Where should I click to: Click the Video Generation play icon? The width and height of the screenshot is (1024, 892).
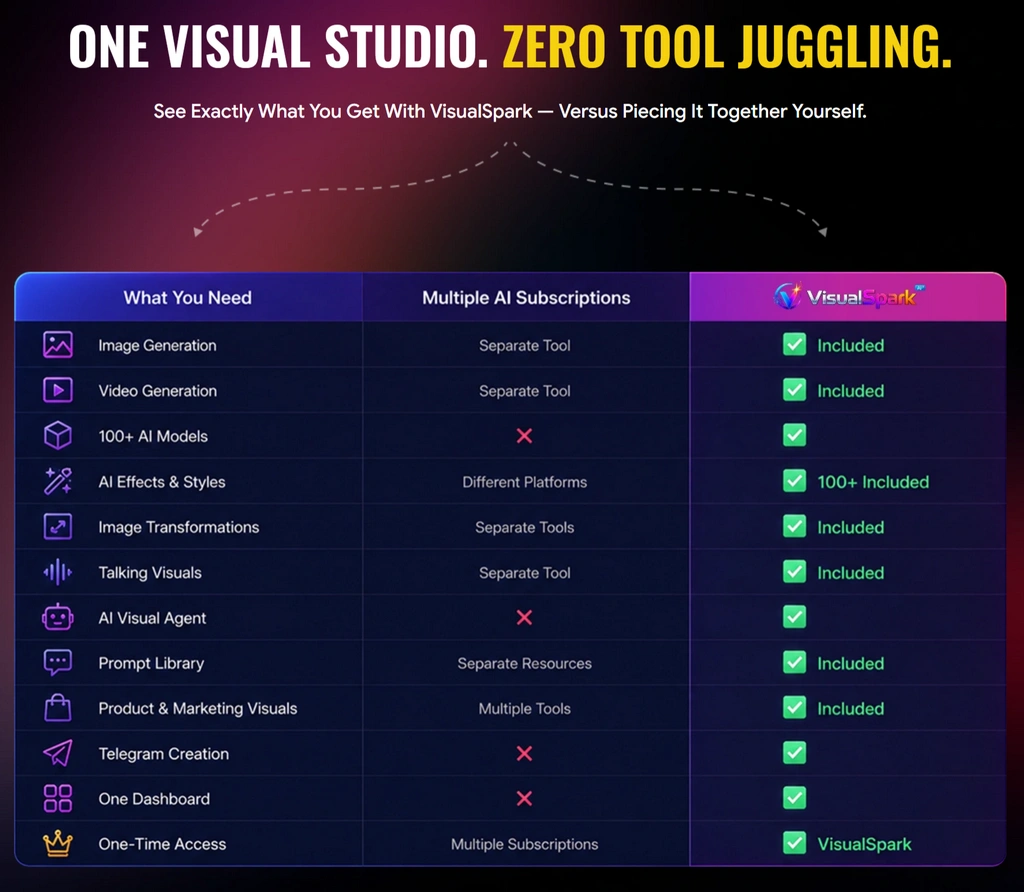(57, 390)
